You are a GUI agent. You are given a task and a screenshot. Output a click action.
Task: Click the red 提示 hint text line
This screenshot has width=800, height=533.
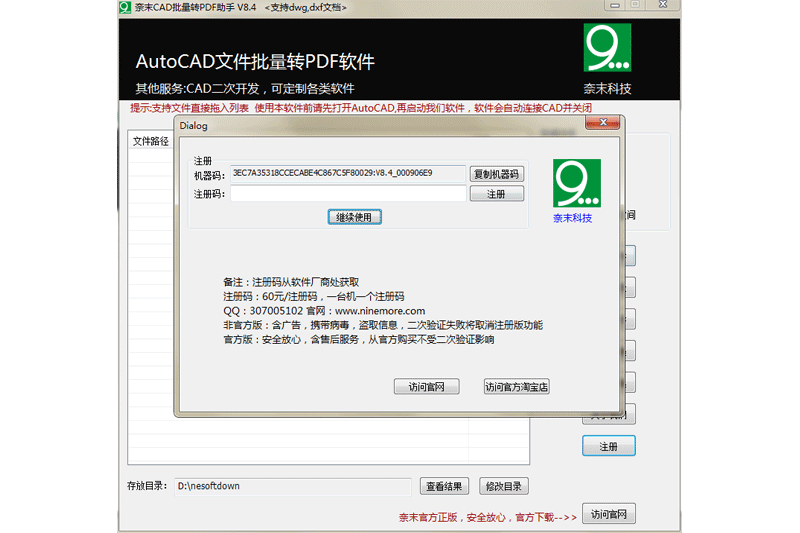(x=361, y=108)
